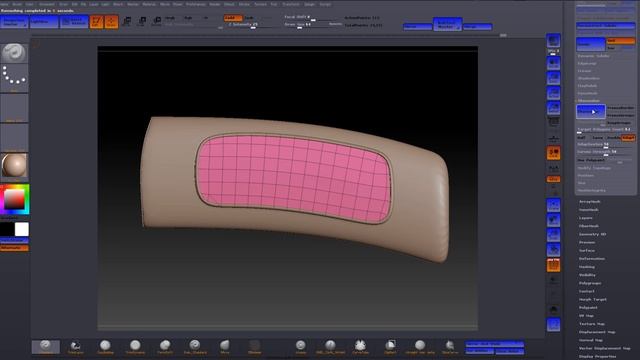Viewport: 640px width, 360px height.
Task: Toggle the orange Adapt button
Action: point(628,138)
